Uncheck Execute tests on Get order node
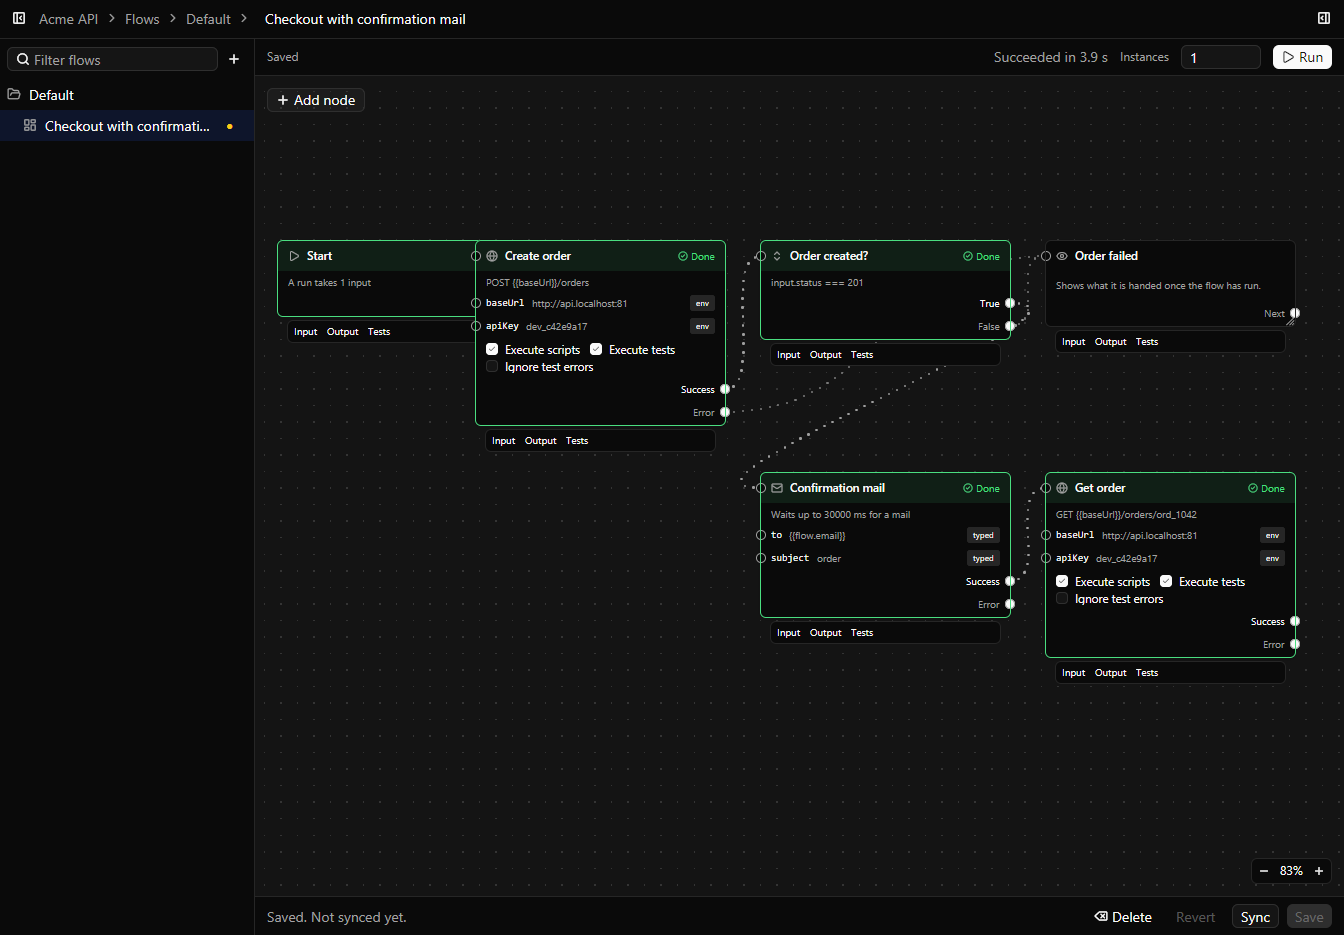 [1166, 581]
